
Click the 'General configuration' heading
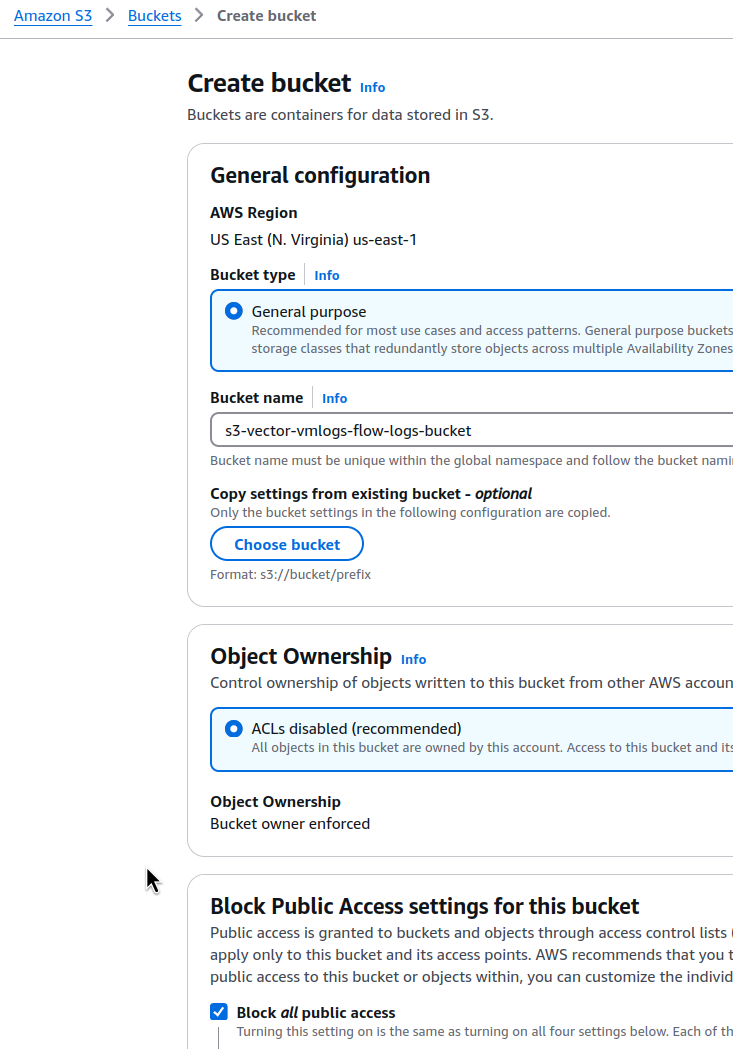[x=320, y=175]
